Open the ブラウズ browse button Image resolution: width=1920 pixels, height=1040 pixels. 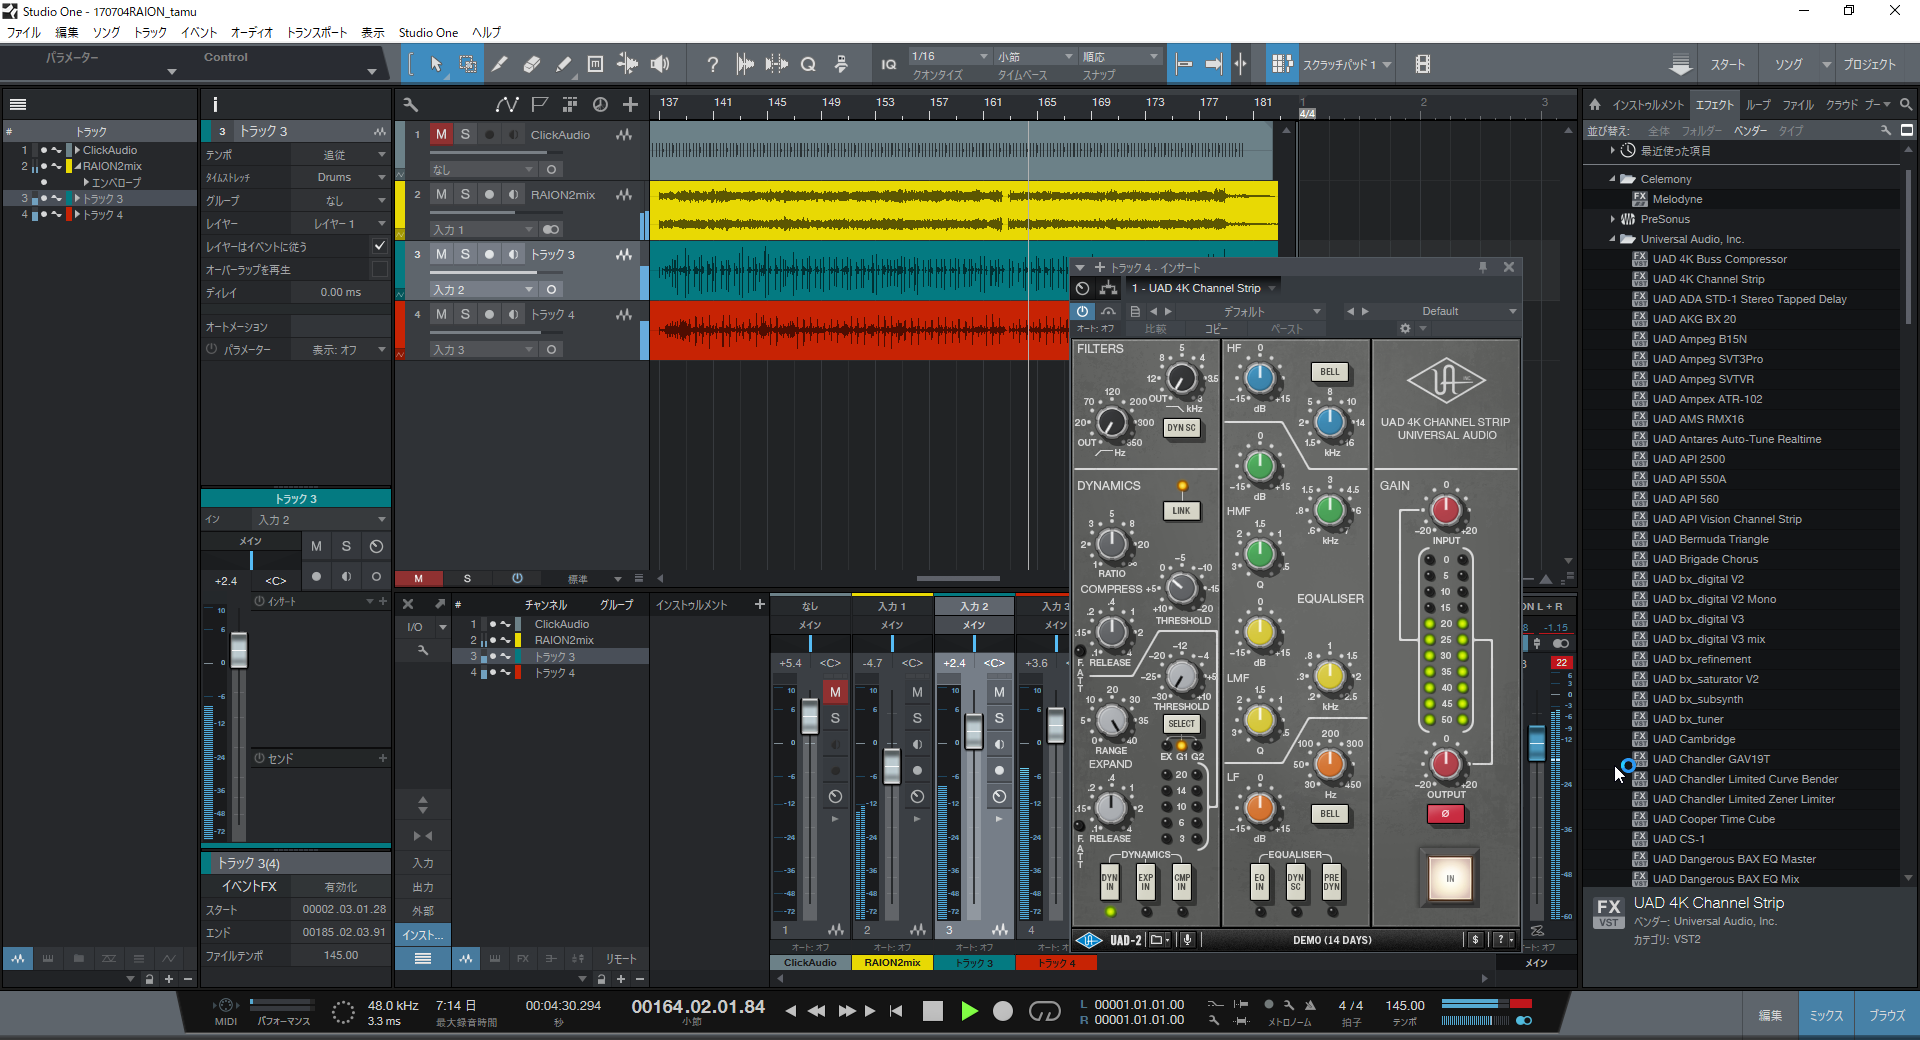click(1887, 1015)
